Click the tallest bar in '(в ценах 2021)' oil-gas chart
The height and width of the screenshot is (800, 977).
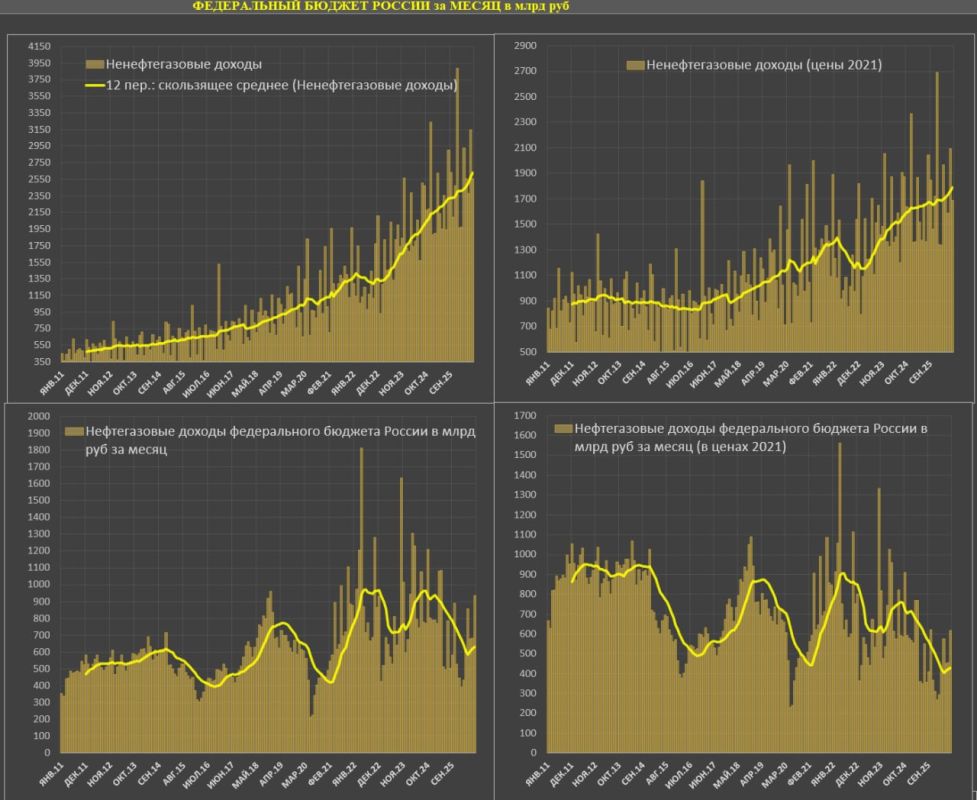839,598
